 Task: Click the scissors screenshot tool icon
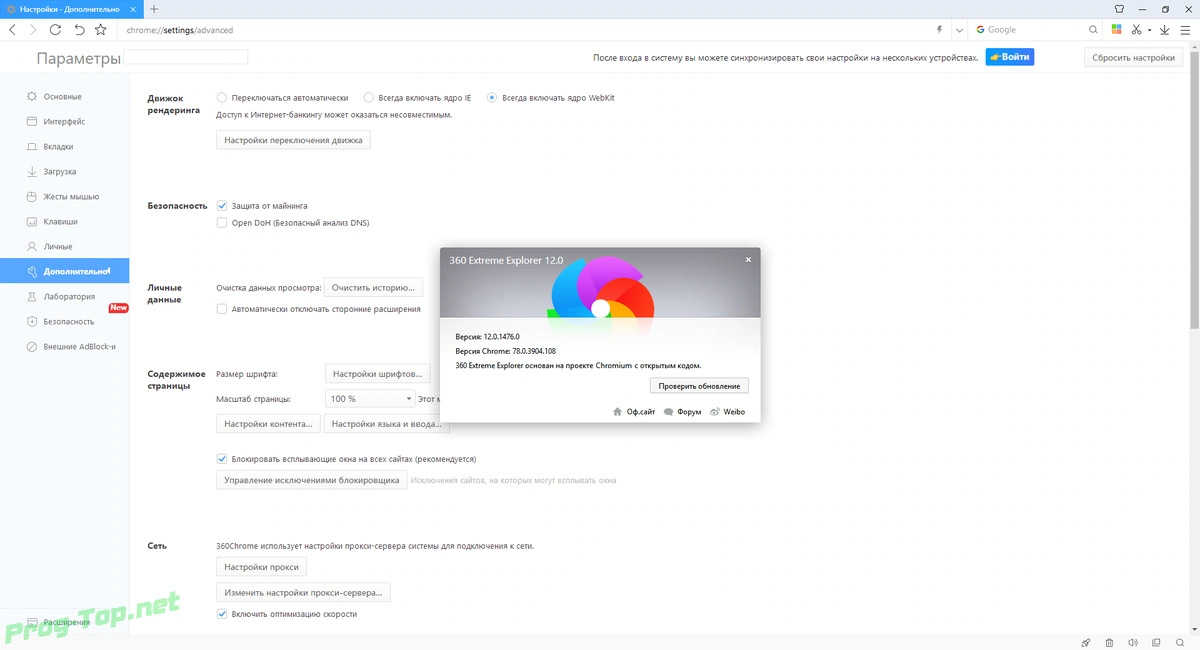[x=1138, y=30]
